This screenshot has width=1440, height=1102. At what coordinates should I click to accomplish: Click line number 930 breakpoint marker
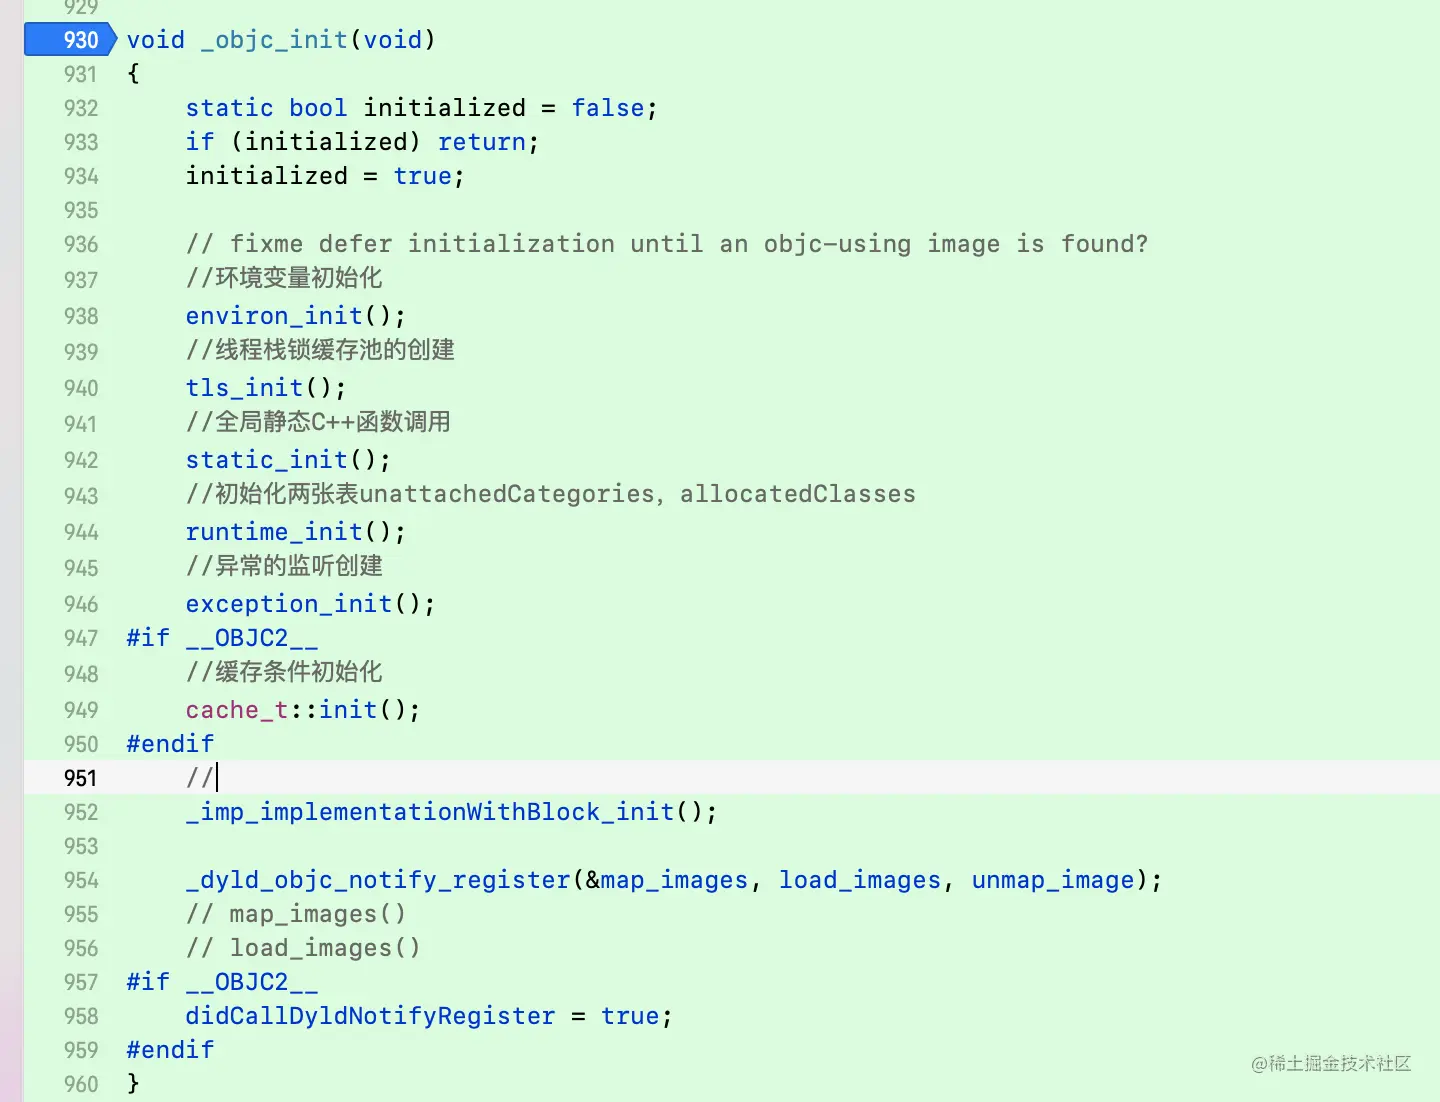click(70, 40)
